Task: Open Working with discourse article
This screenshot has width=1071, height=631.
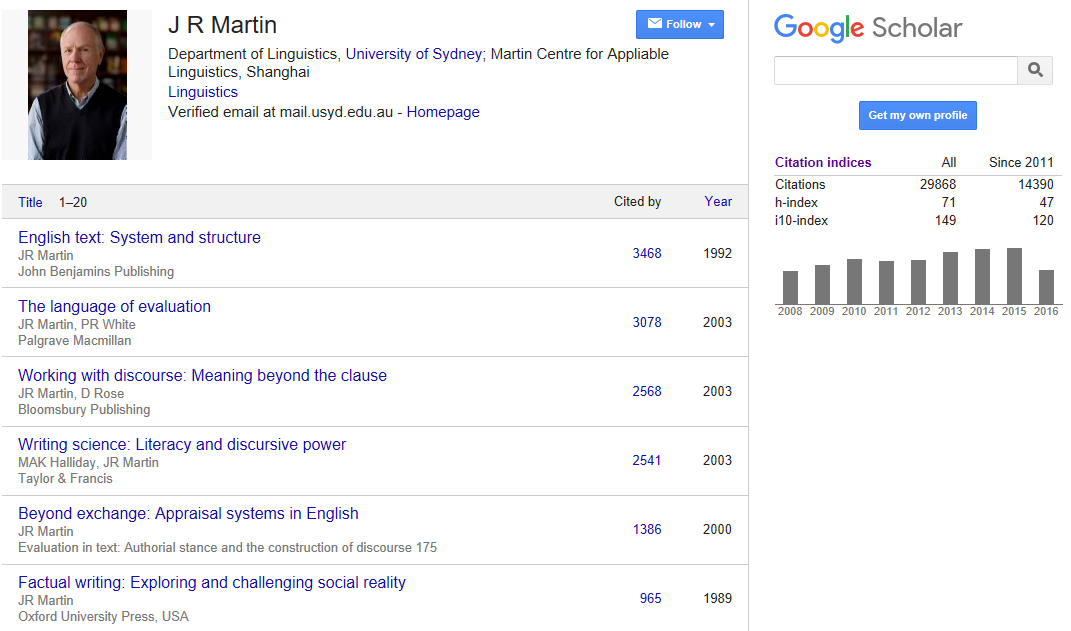Action: pos(202,376)
